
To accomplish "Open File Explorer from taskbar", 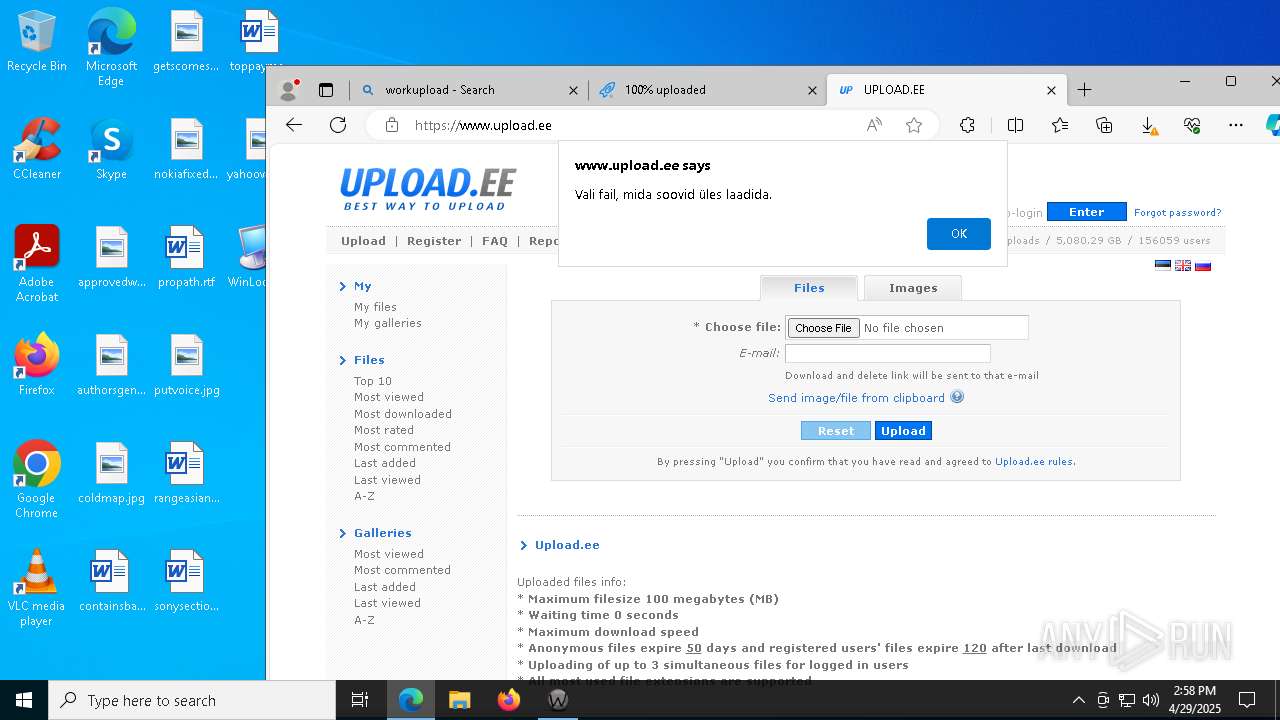I will point(459,700).
